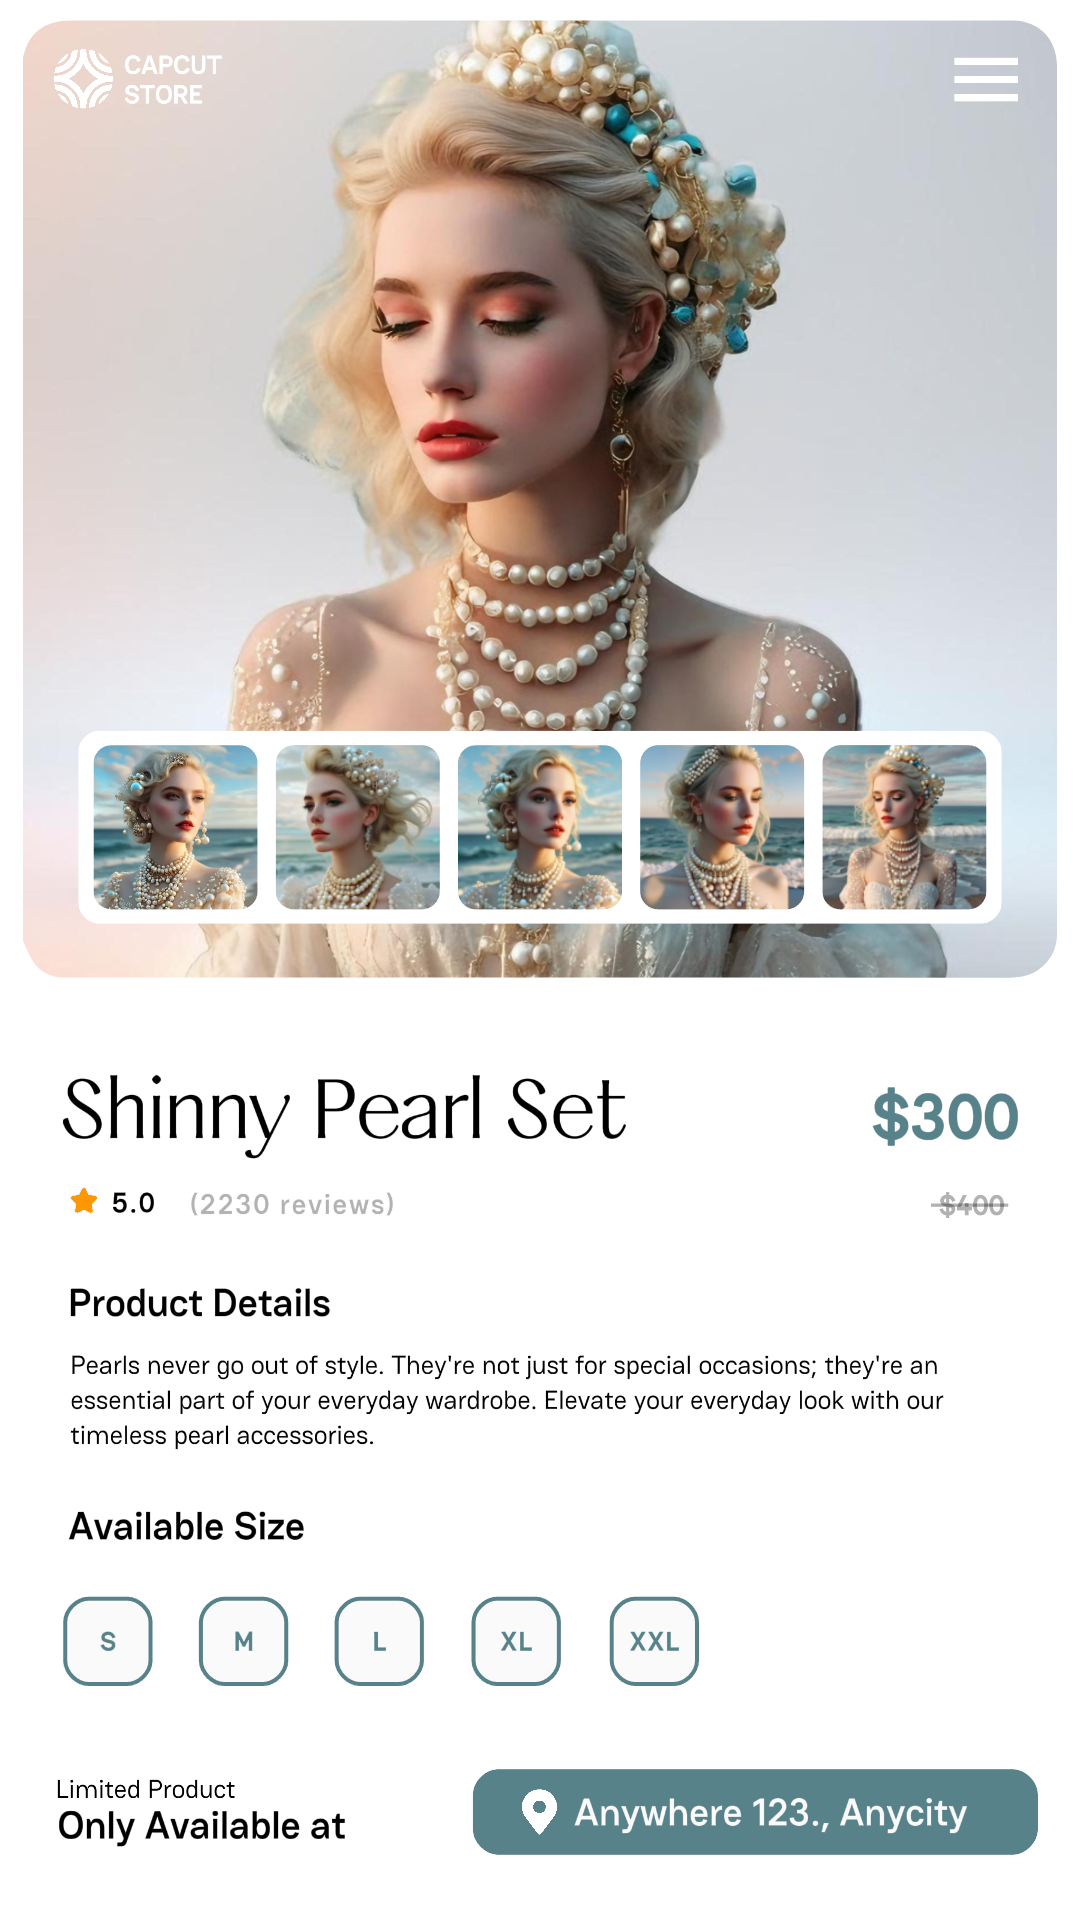View the first product thumbnail
1080x1920 pixels.
pos(175,827)
